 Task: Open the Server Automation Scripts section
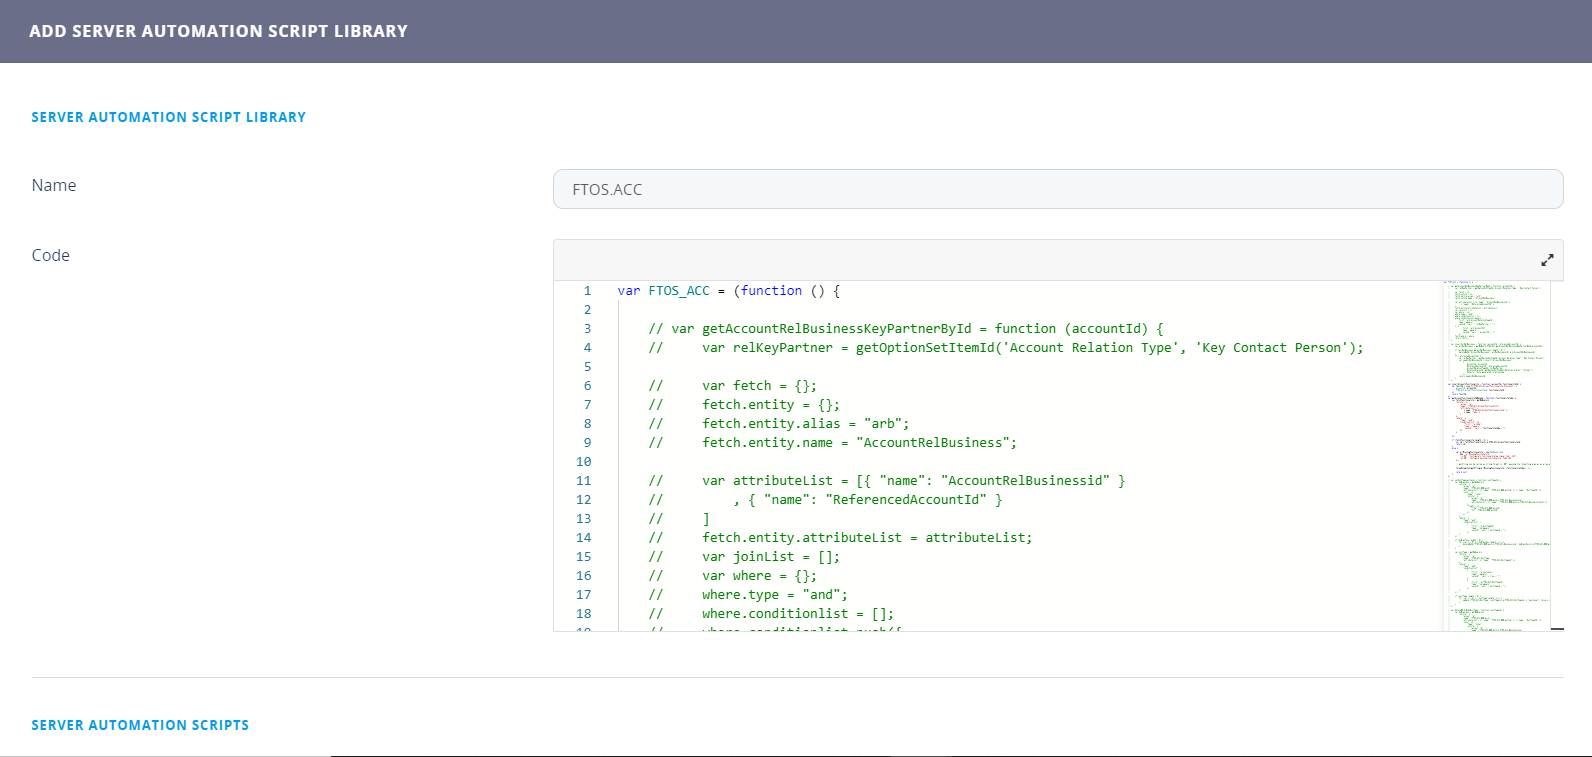coord(140,725)
